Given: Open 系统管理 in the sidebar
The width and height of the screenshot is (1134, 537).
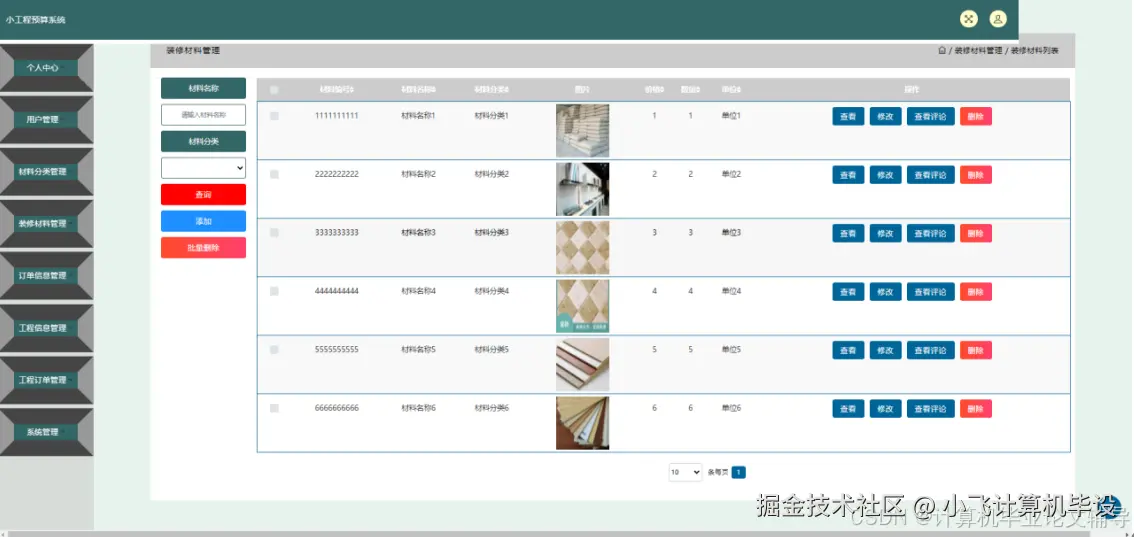Looking at the screenshot, I should [x=46, y=432].
